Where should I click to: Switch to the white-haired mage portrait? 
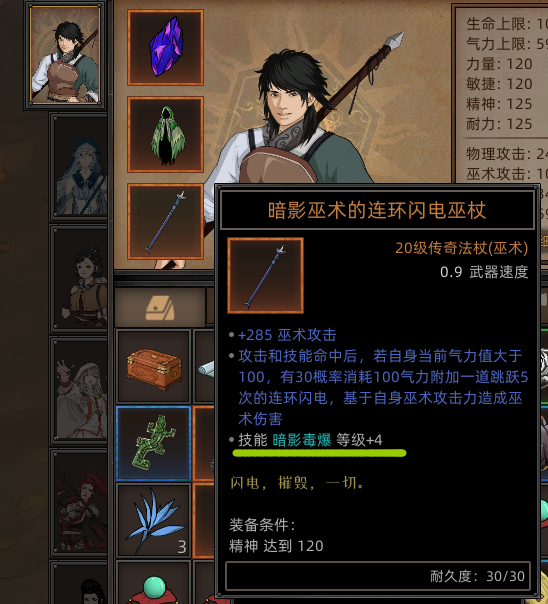pos(80,167)
